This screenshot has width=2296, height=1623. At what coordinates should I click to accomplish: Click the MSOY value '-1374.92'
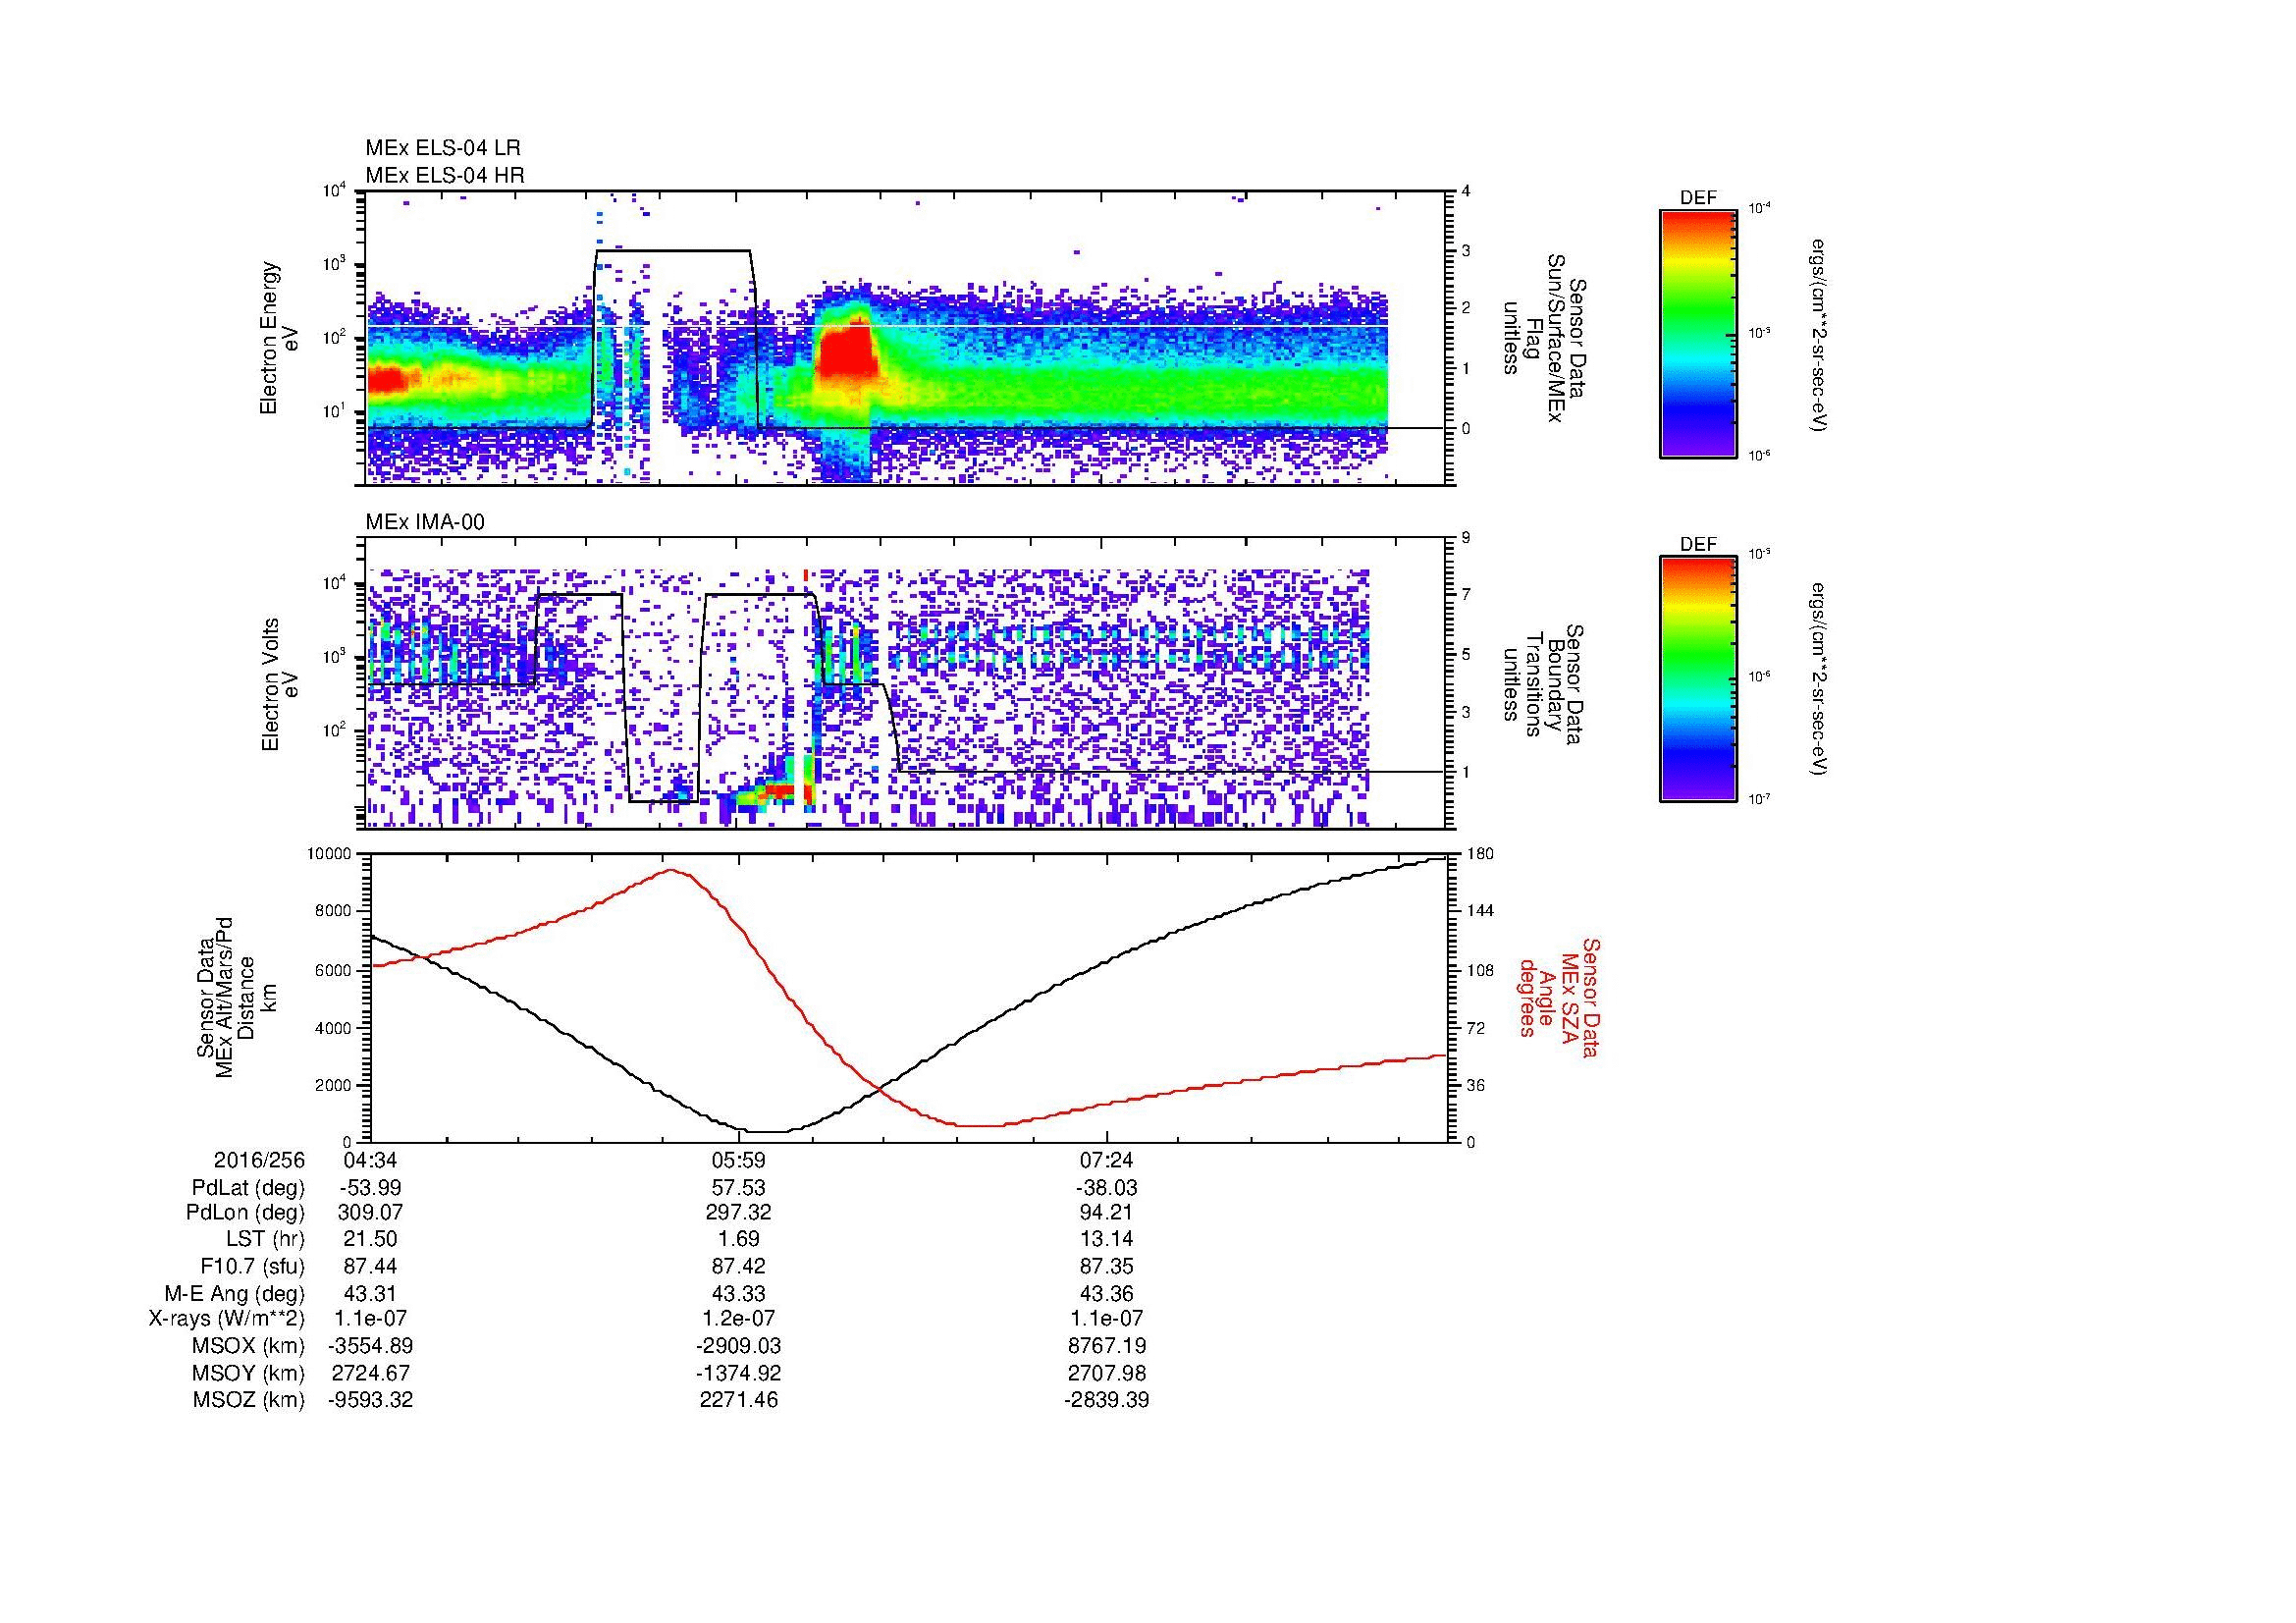pos(739,1373)
